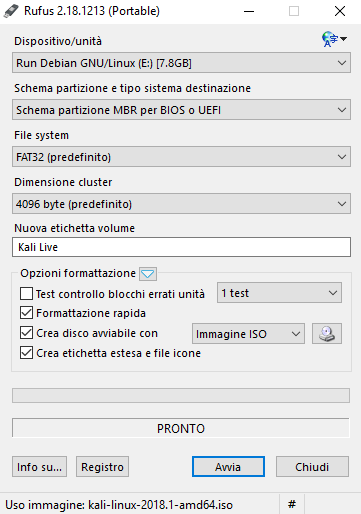361x514 pixels.
Task: Open the Registro log button
Action: (x=102, y=467)
